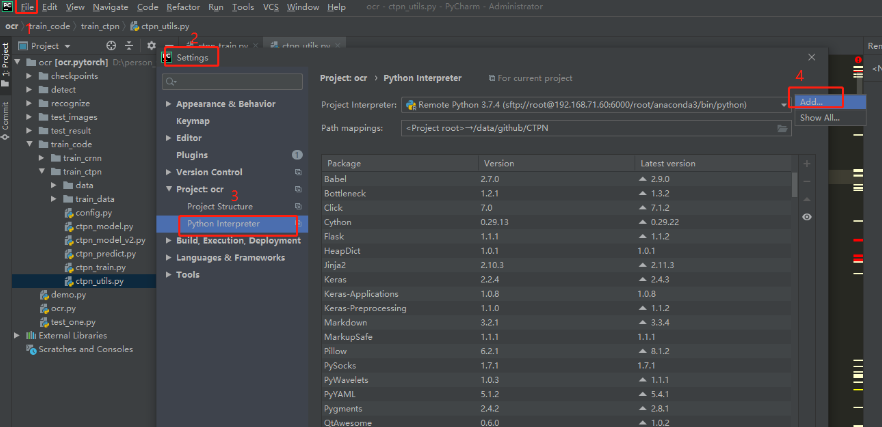Viewport: 882px width, 427px height.
Task: Open the Run menu
Action: tap(215, 7)
